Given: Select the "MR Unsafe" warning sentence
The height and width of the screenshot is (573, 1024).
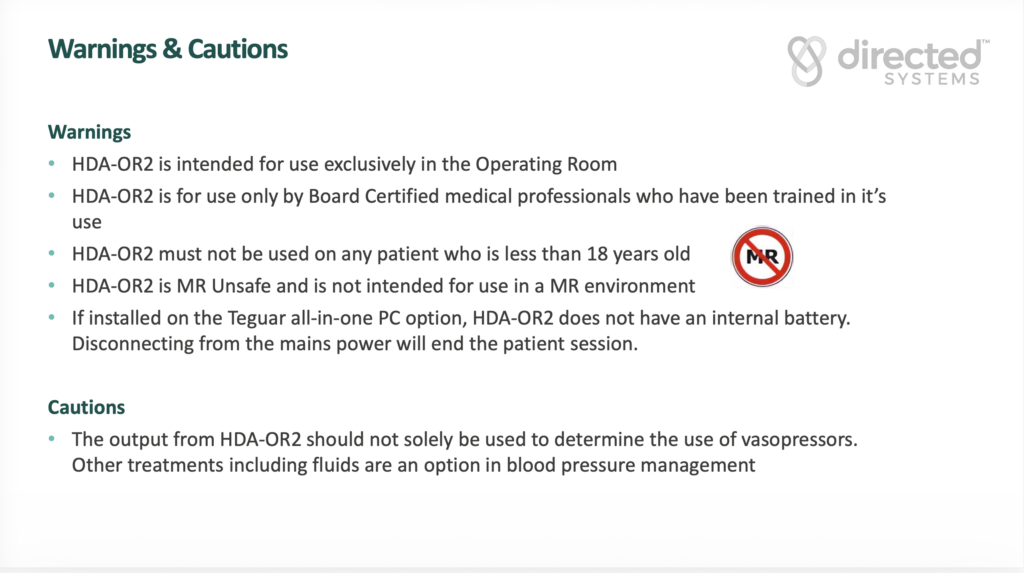Looking at the screenshot, I should 383,286.
